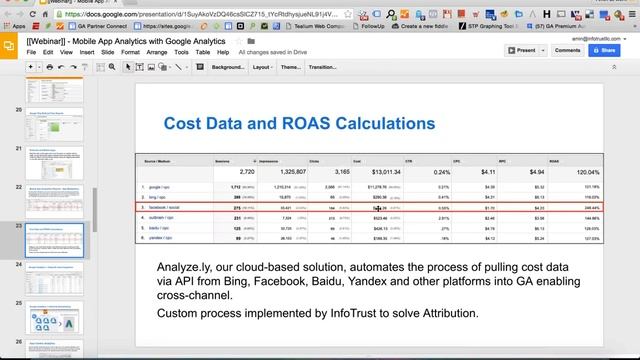Click the browser Reload icon
This screenshot has height=360, width=640.
(x=32, y=14)
